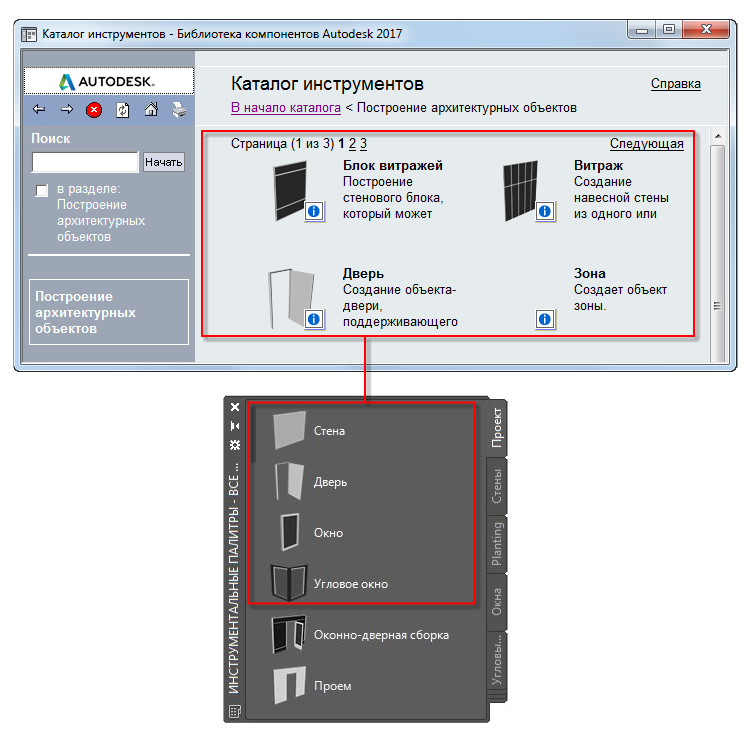
Task: Minimize the catalog window
Action: click(642, 30)
